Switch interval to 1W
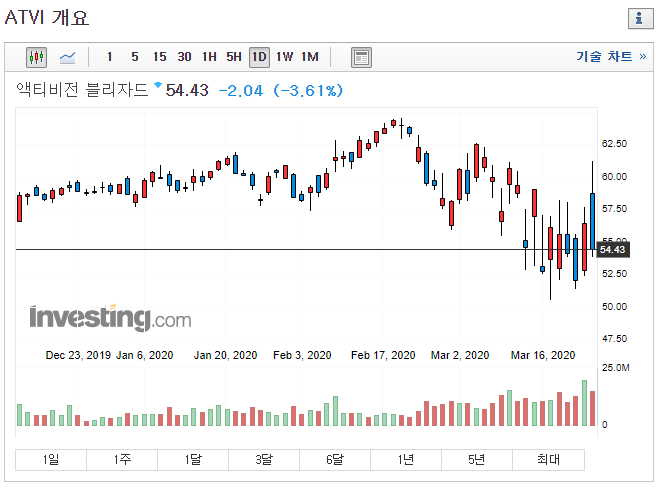The height and width of the screenshot is (489, 665). click(284, 57)
